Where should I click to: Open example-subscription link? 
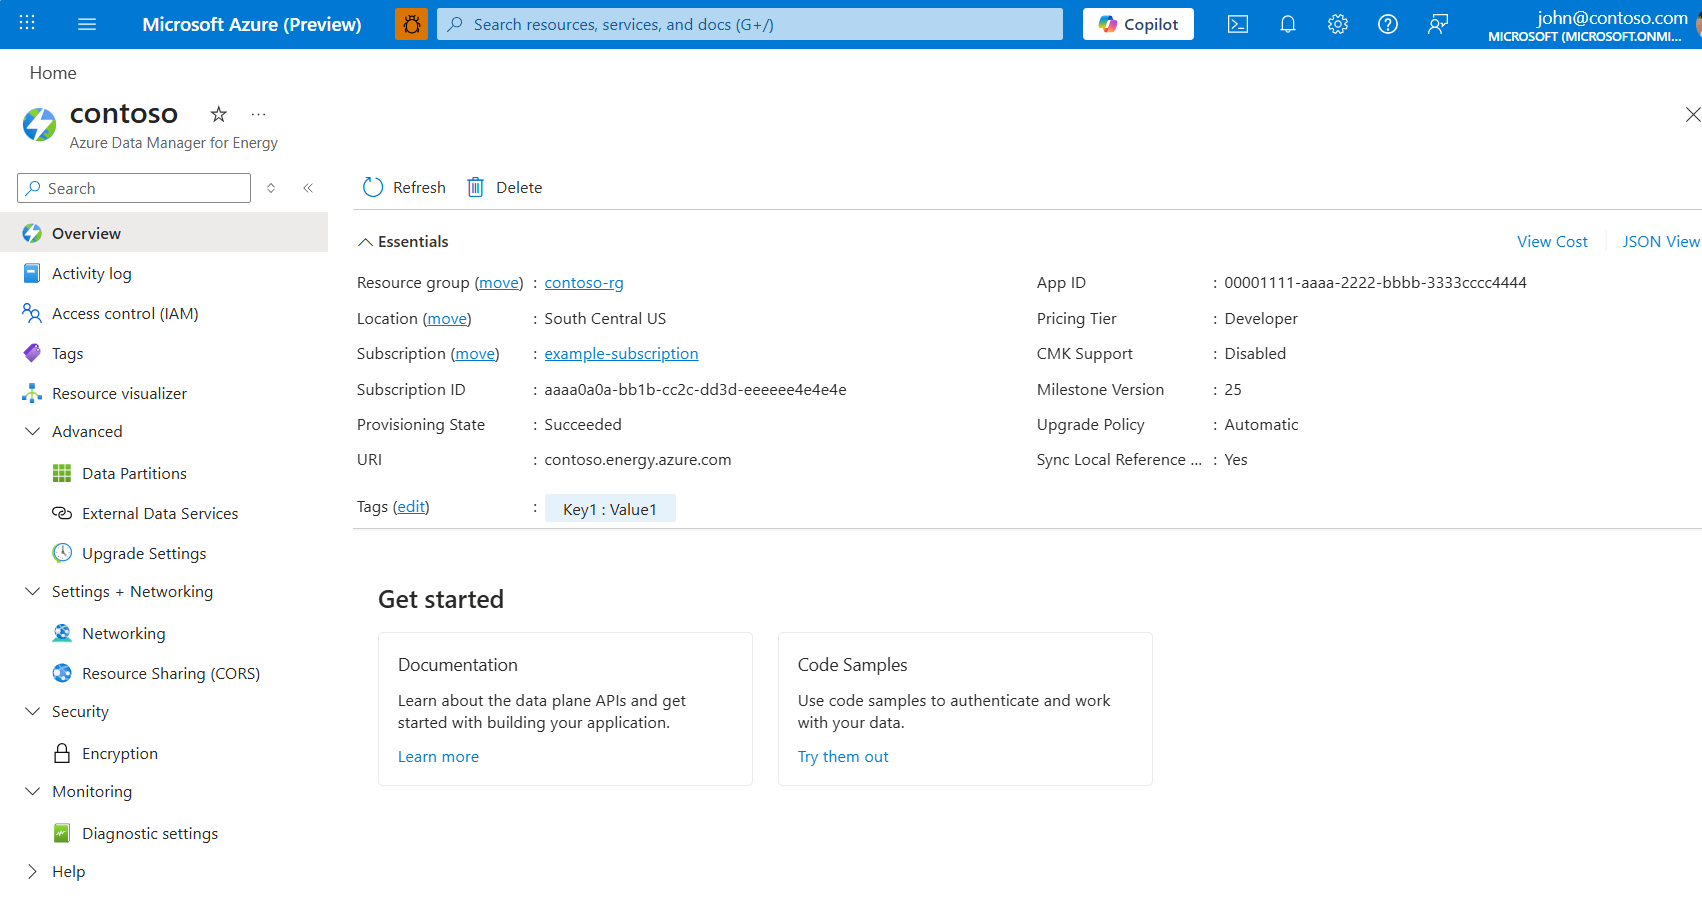(621, 354)
